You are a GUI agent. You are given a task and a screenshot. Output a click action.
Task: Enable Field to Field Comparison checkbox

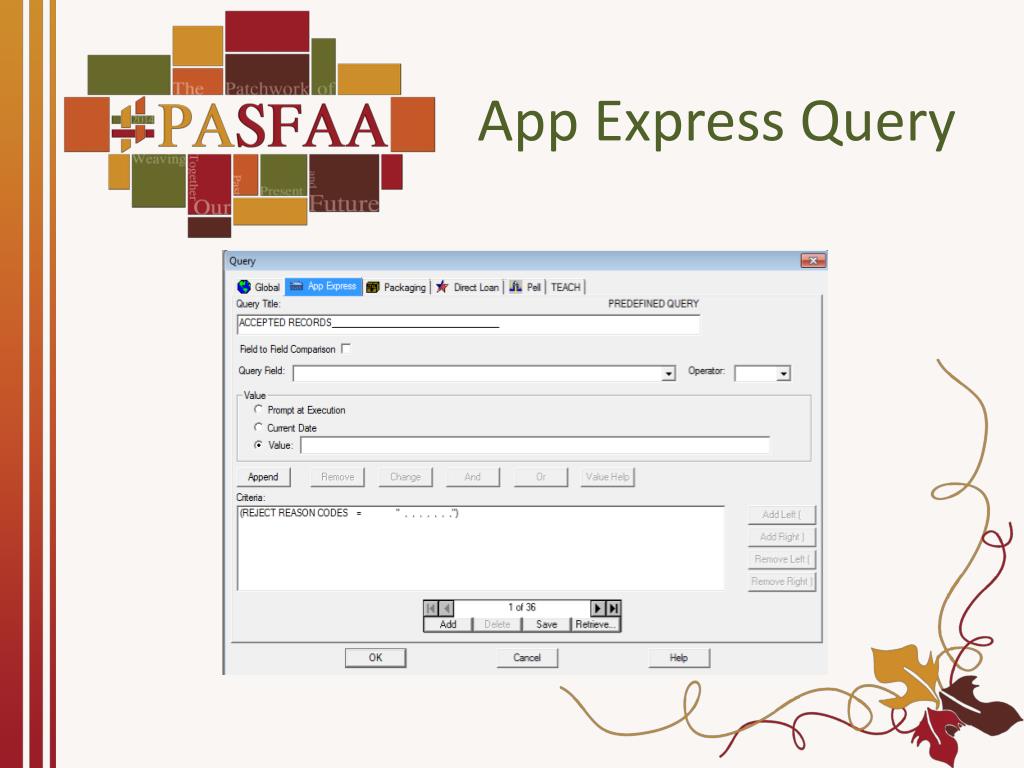346,349
